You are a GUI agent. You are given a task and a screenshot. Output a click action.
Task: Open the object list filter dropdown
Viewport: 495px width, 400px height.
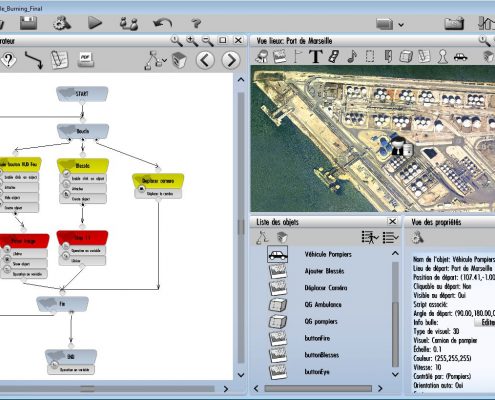tap(390, 237)
